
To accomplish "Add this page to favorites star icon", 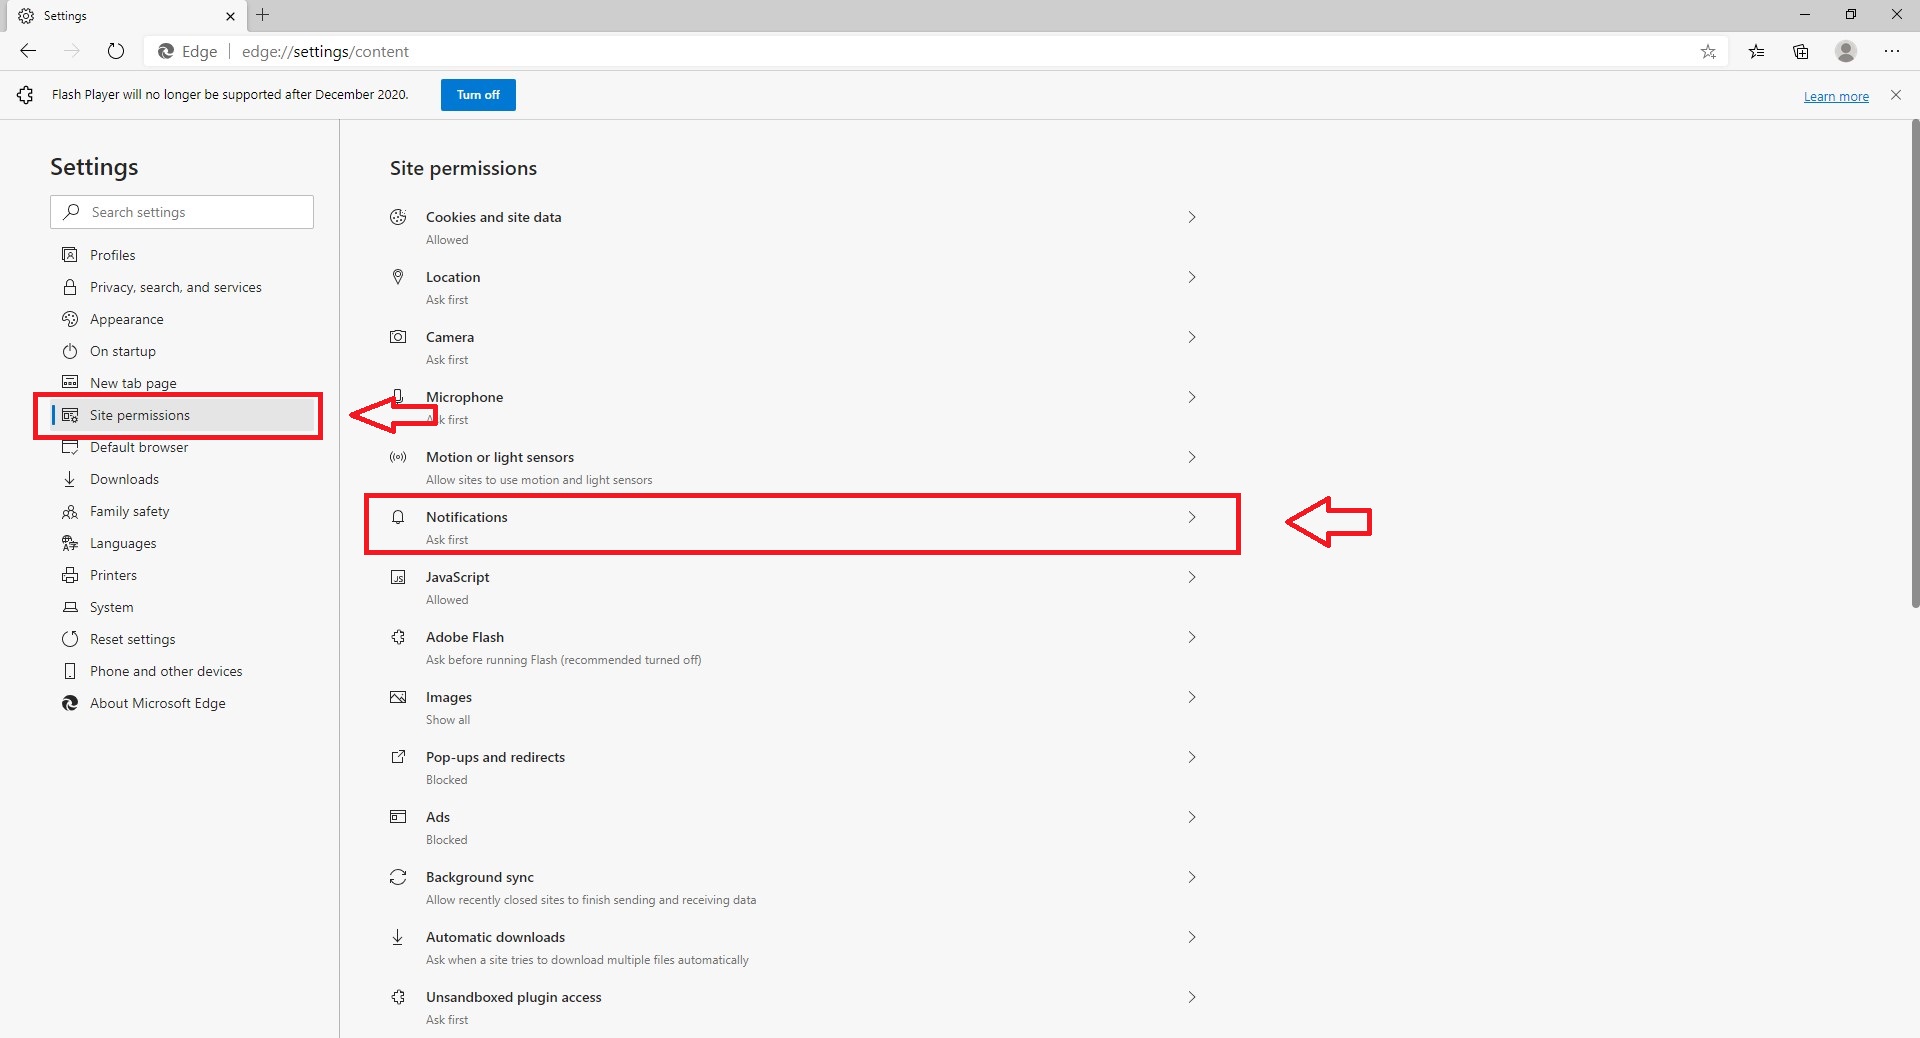I will 1708,52.
